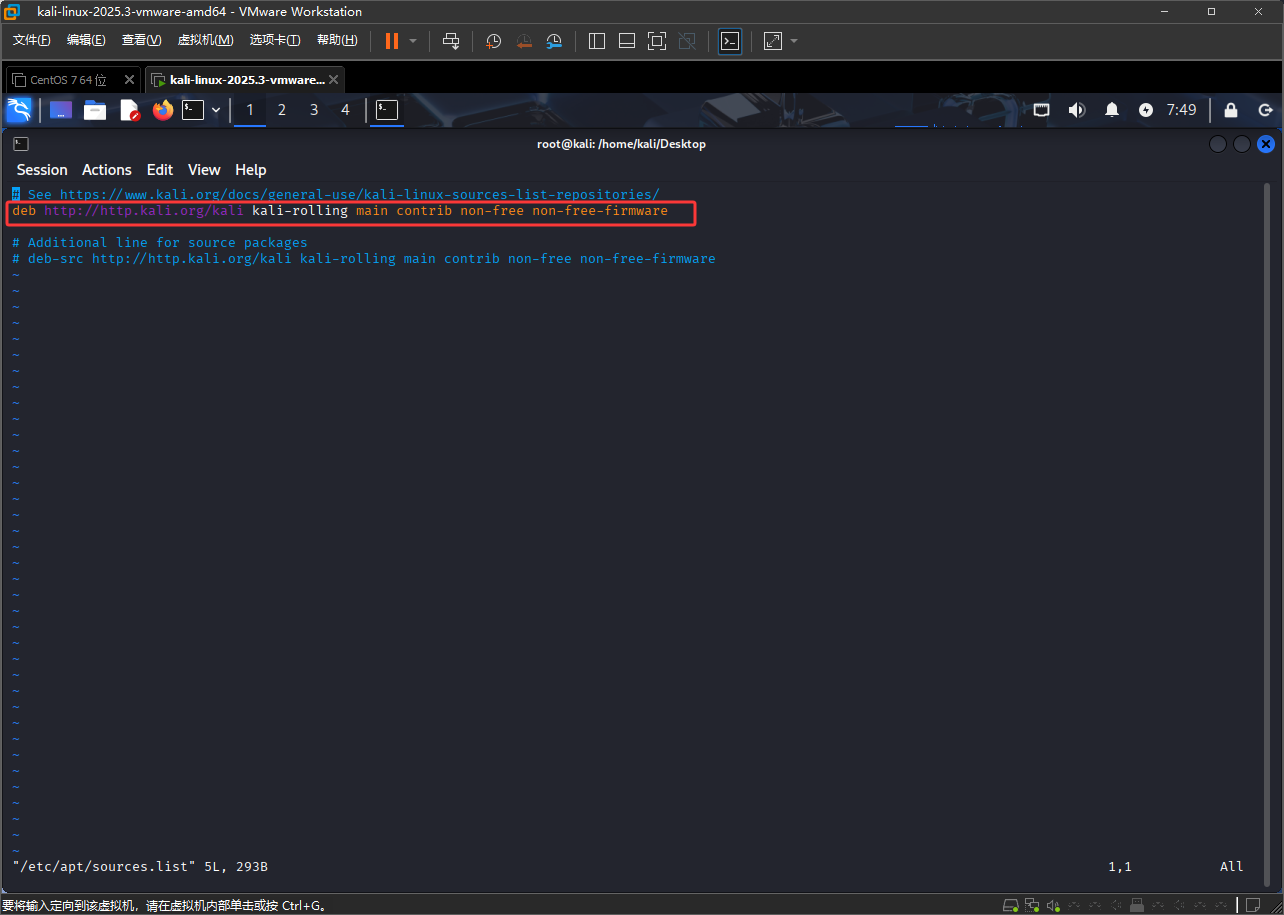This screenshot has height=915, width=1284.
Task: Switch to workspace 3
Action: (314, 110)
